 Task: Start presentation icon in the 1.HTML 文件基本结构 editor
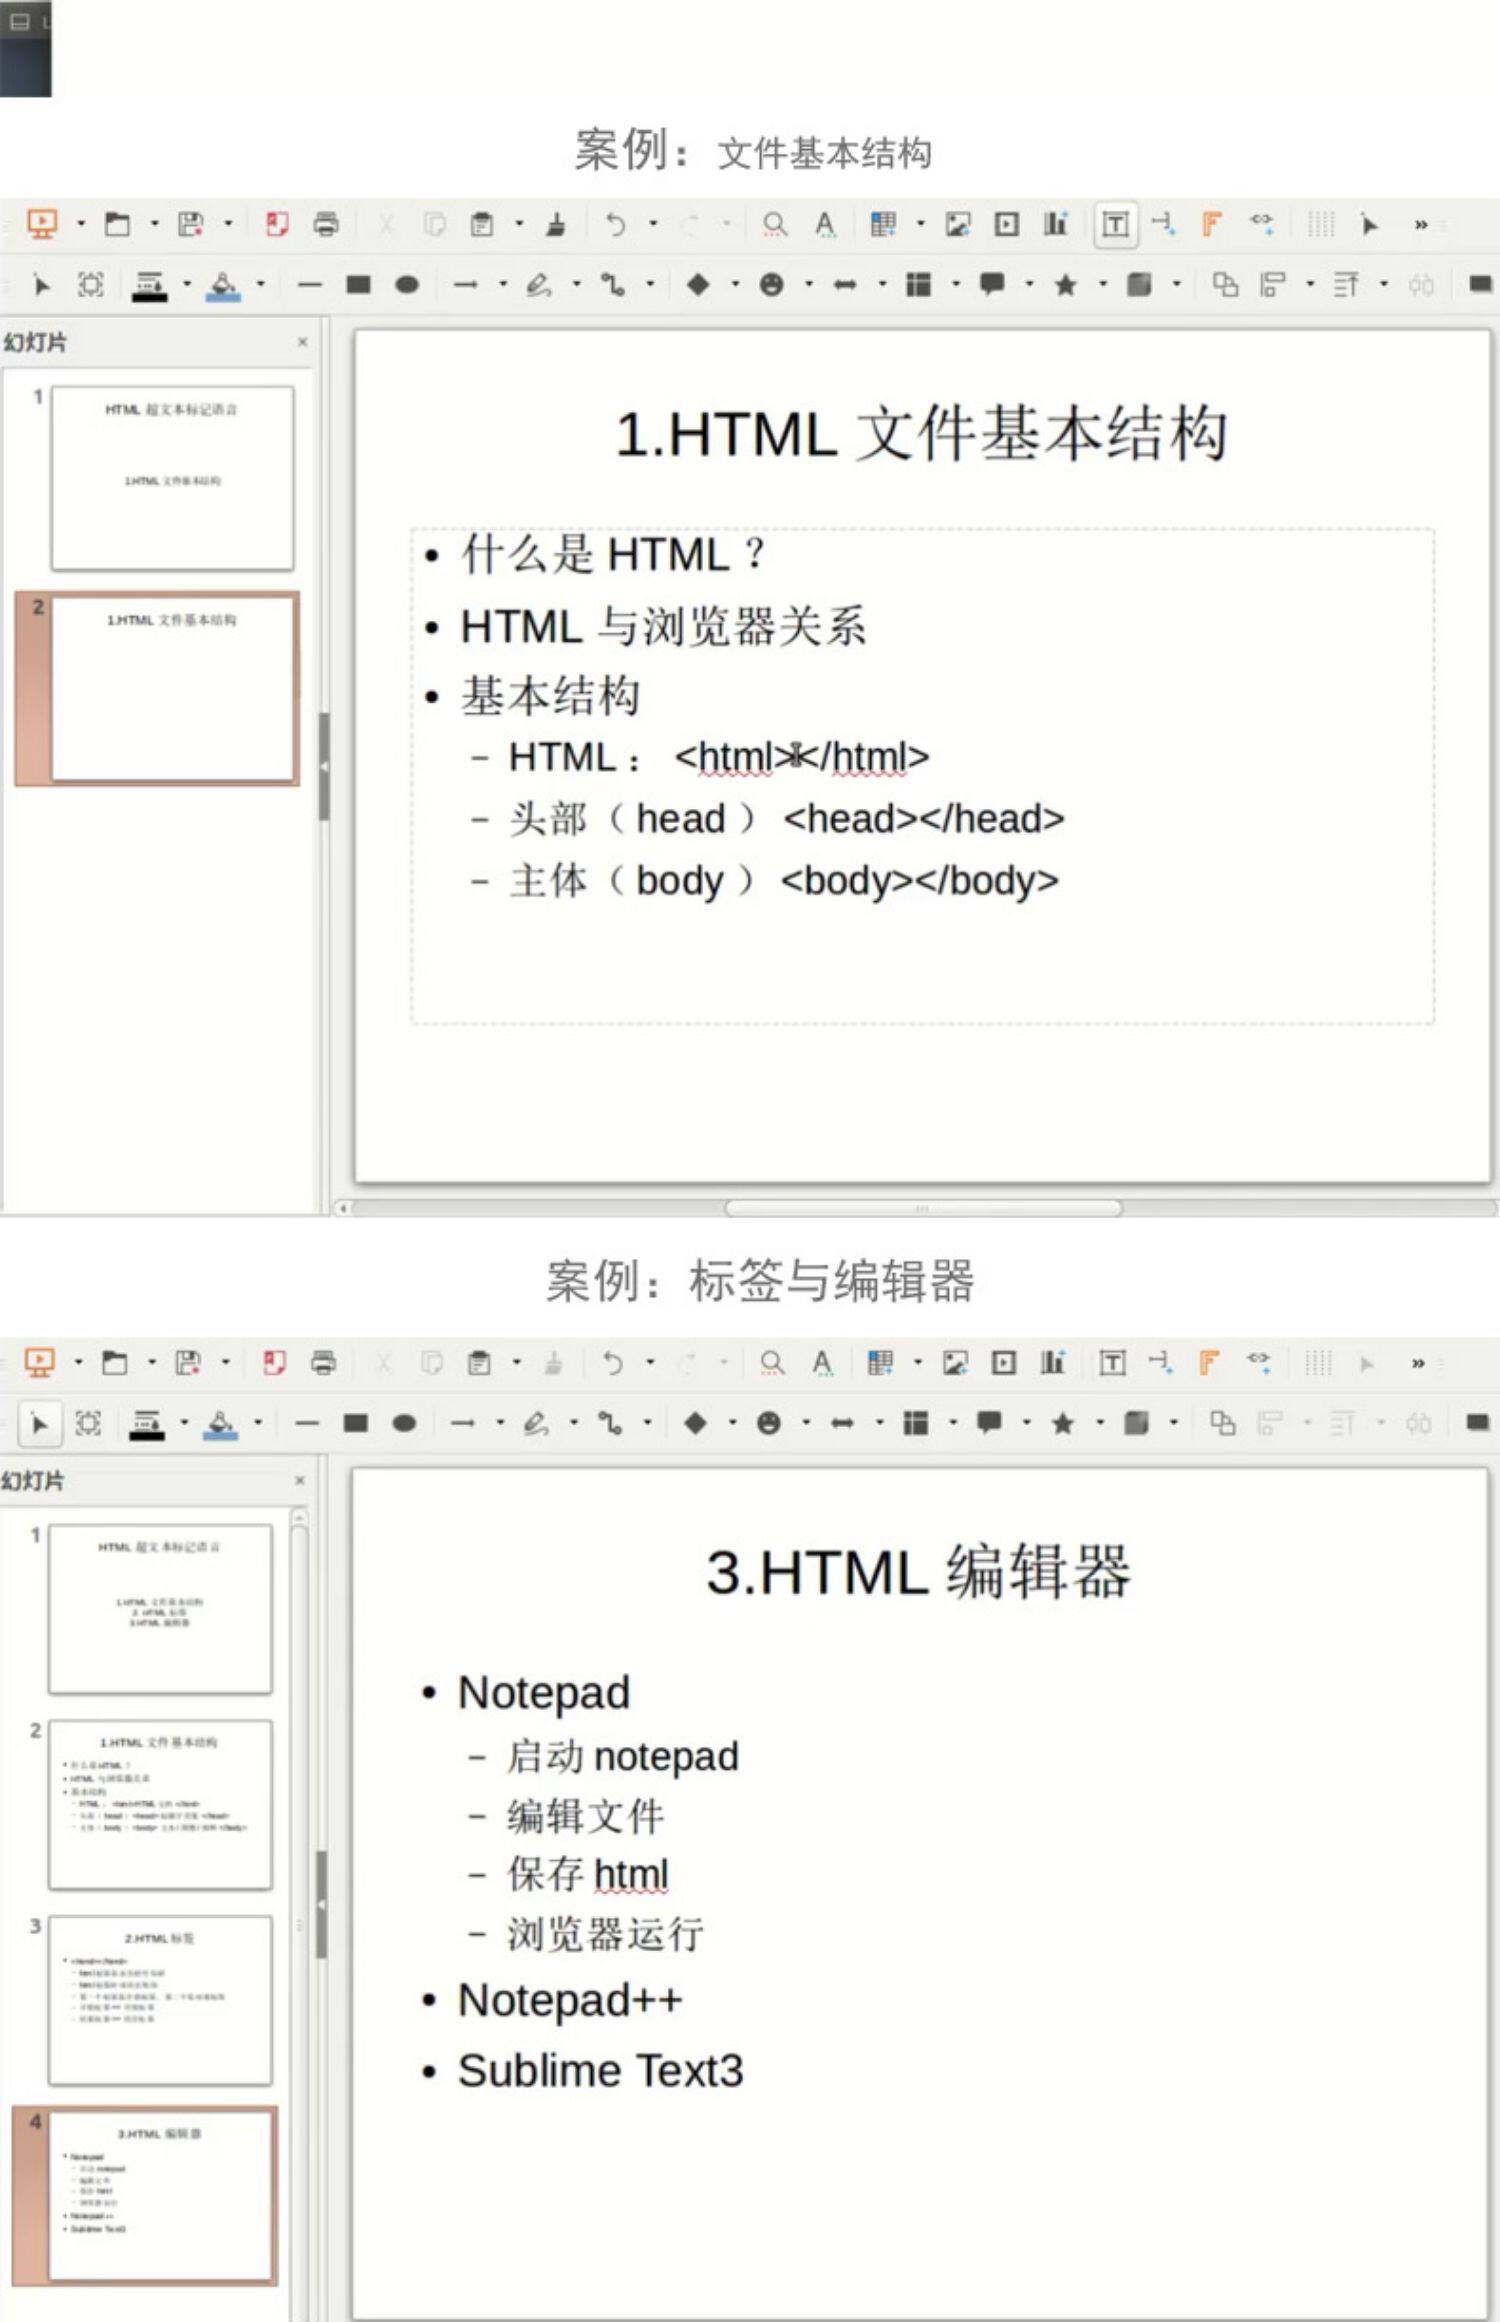(x=42, y=223)
